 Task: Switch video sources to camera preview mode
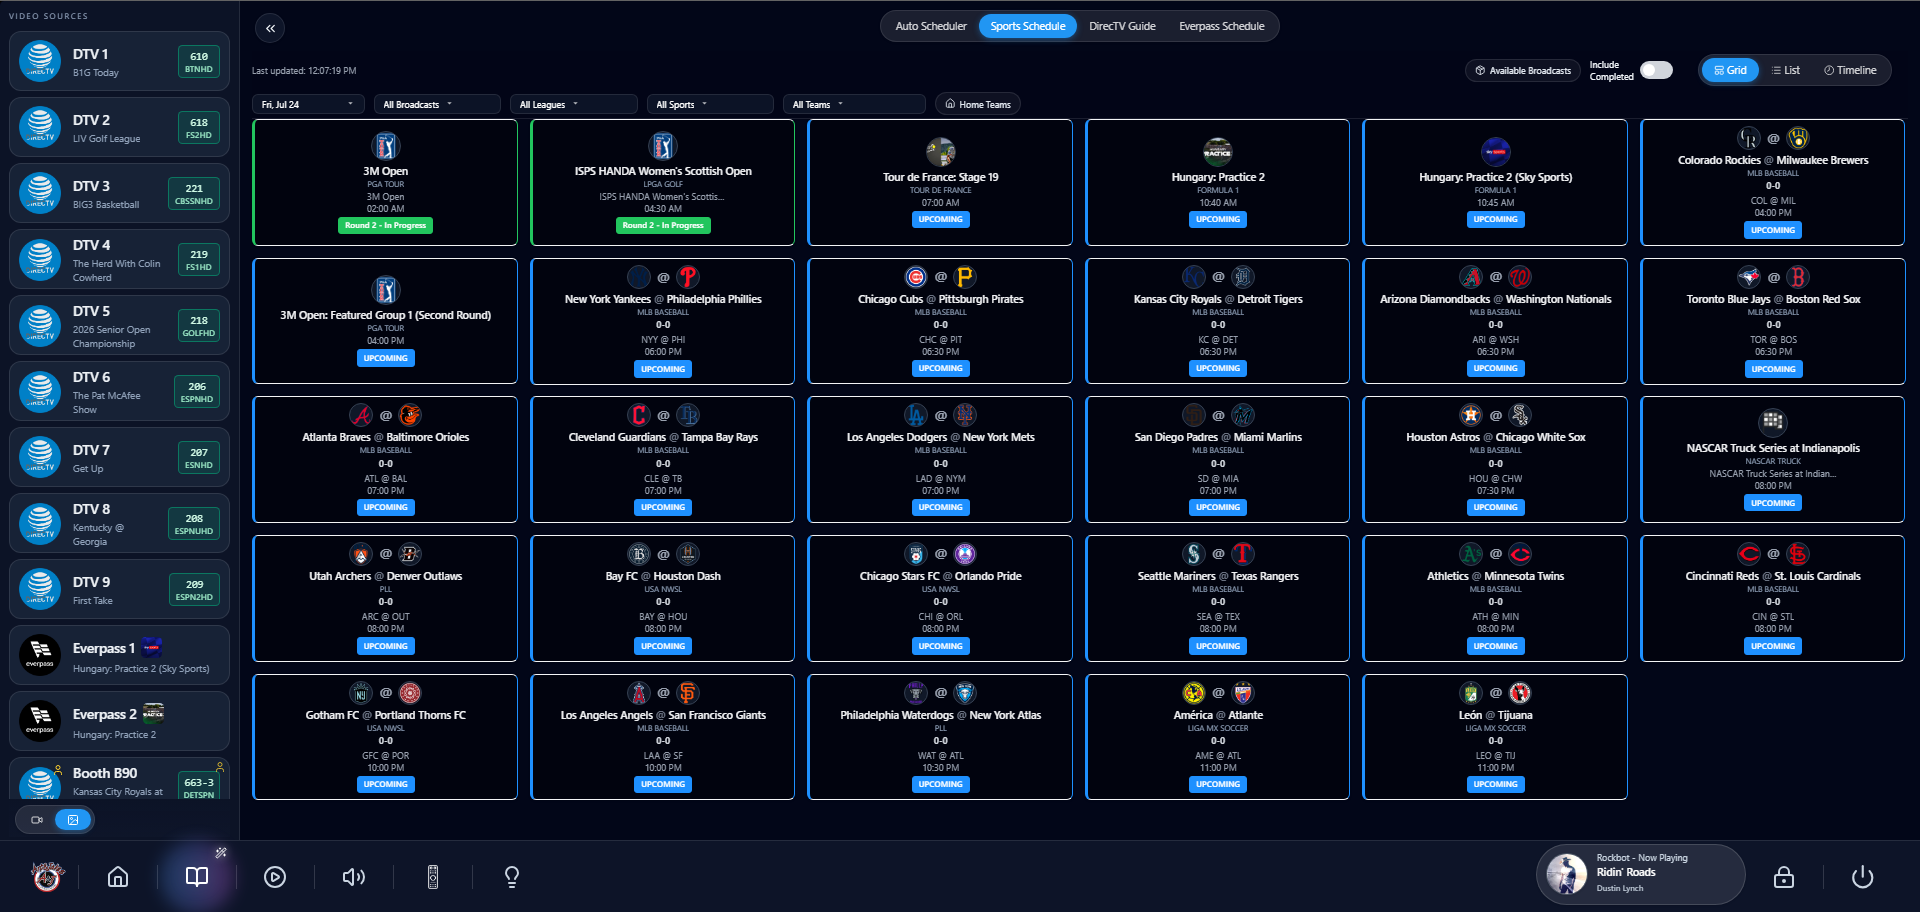point(37,820)
